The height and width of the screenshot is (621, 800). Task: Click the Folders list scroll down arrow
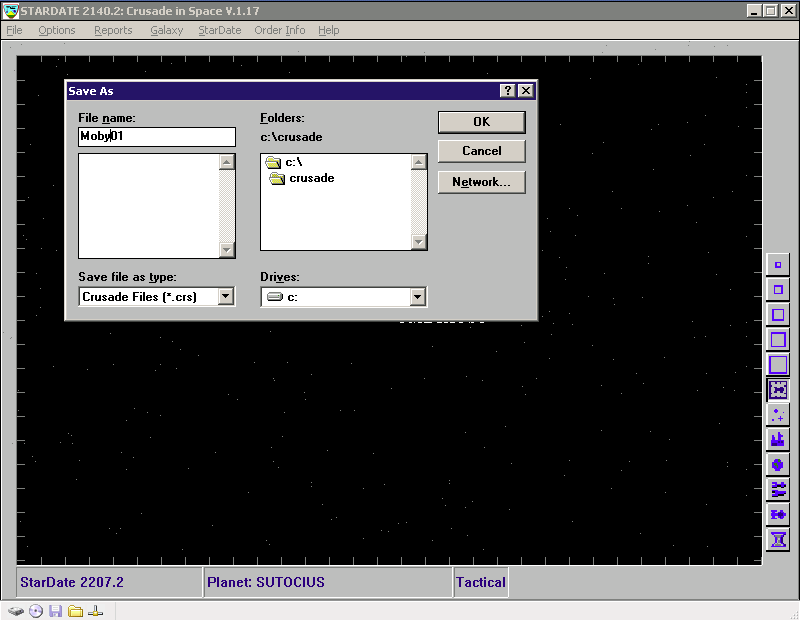[418, 242]
